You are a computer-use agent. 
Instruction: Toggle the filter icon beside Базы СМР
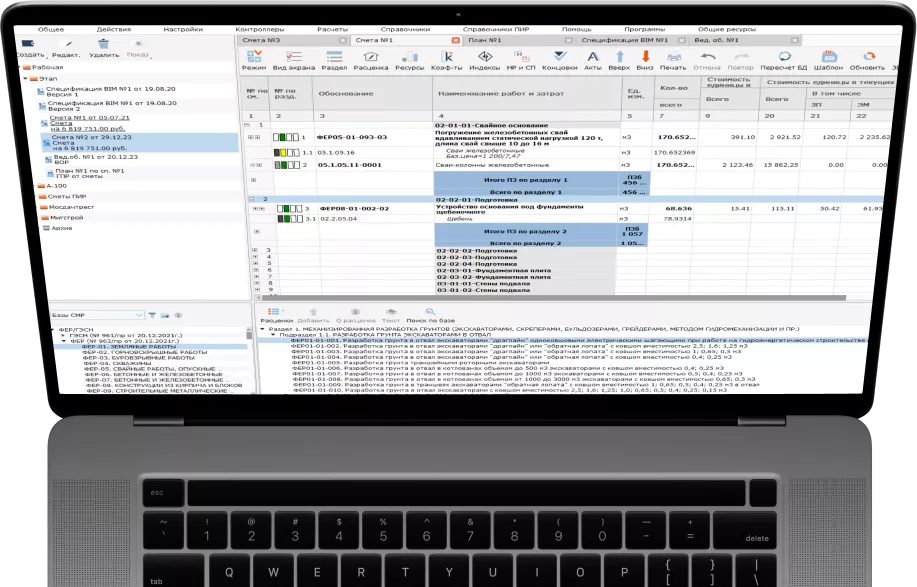tap(153, 314)
